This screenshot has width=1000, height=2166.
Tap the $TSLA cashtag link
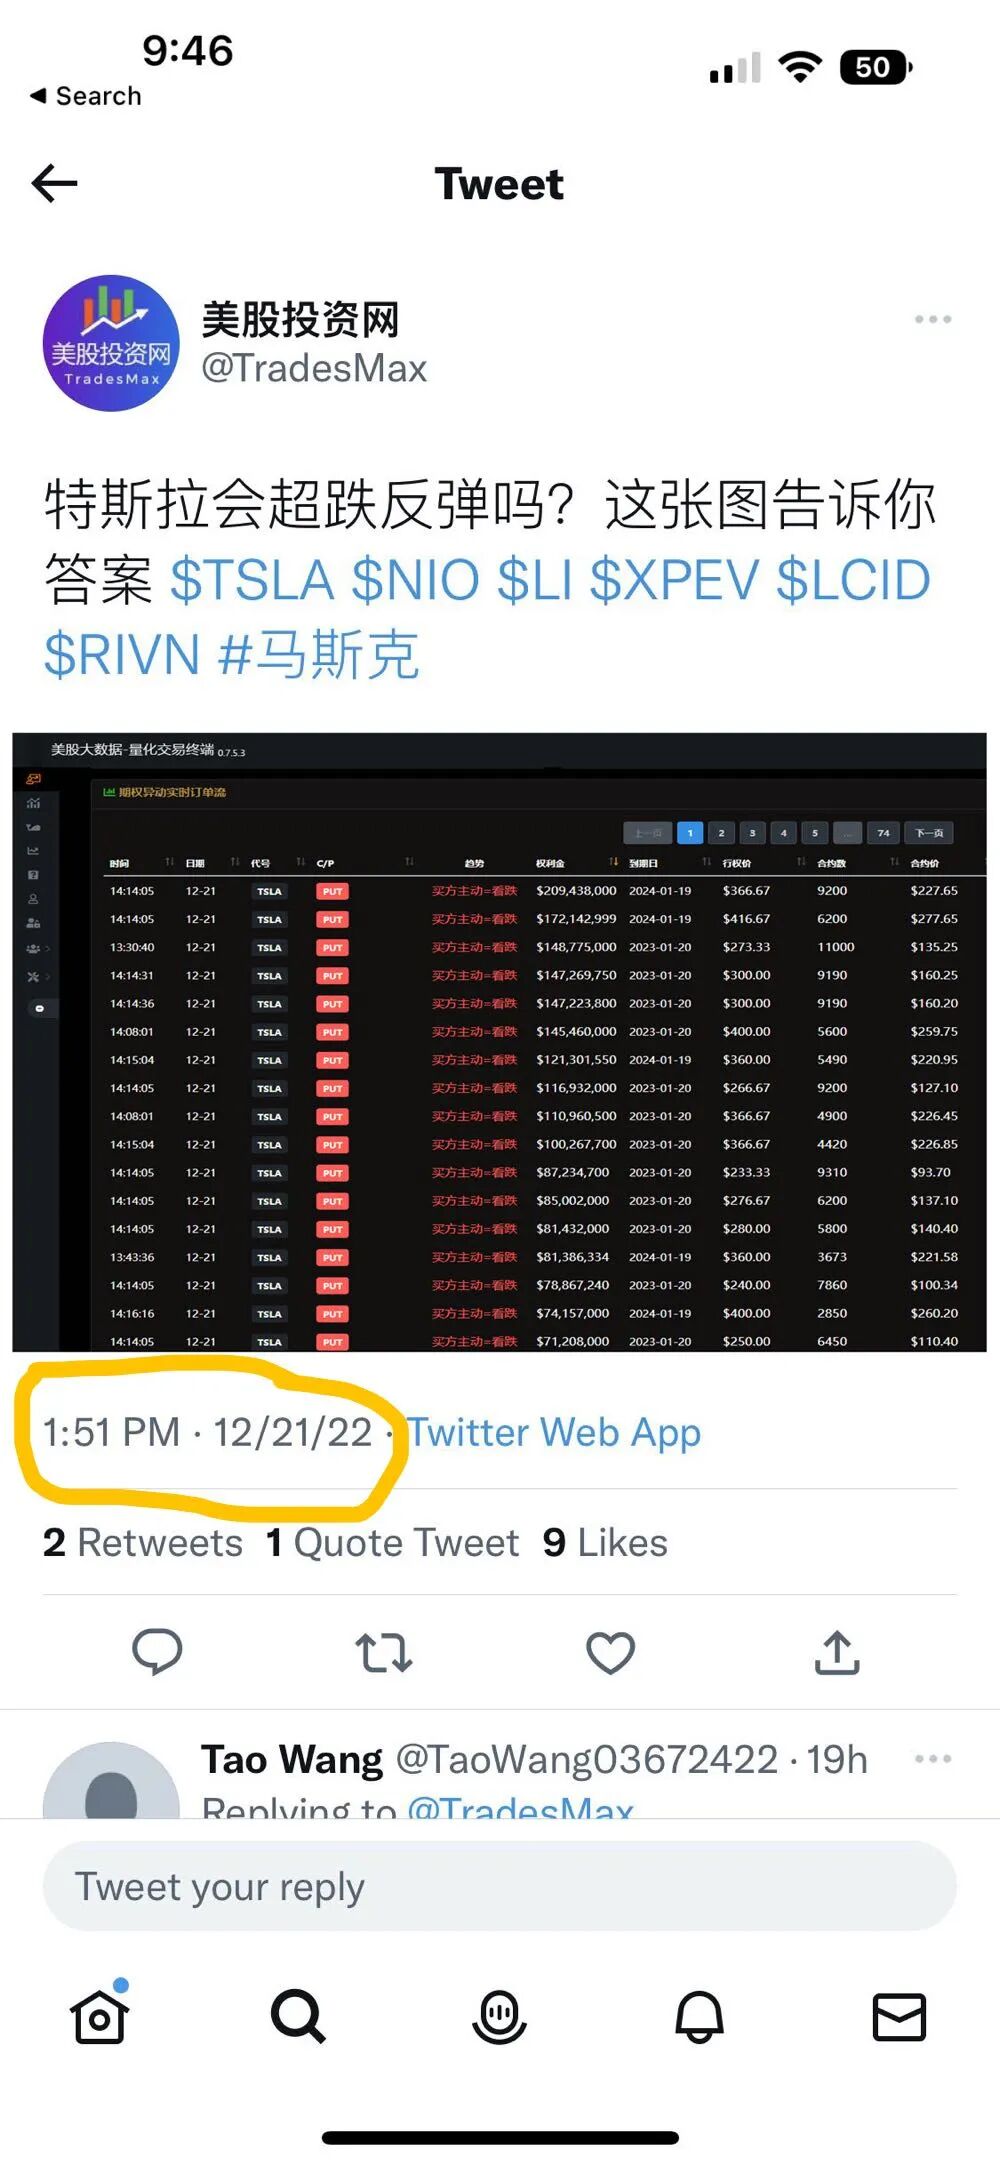252,580
